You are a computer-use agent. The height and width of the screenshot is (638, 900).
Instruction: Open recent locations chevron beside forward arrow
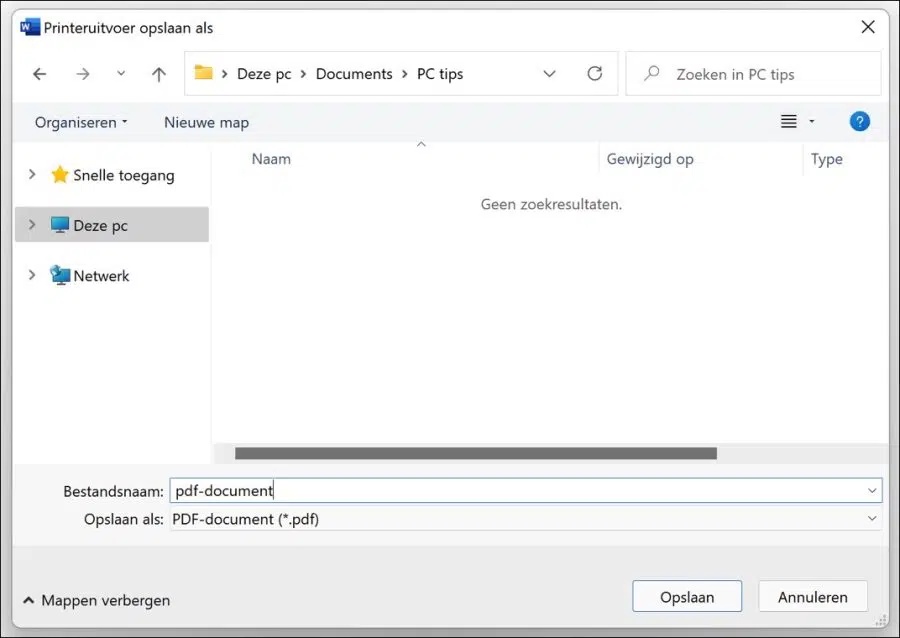121,73
